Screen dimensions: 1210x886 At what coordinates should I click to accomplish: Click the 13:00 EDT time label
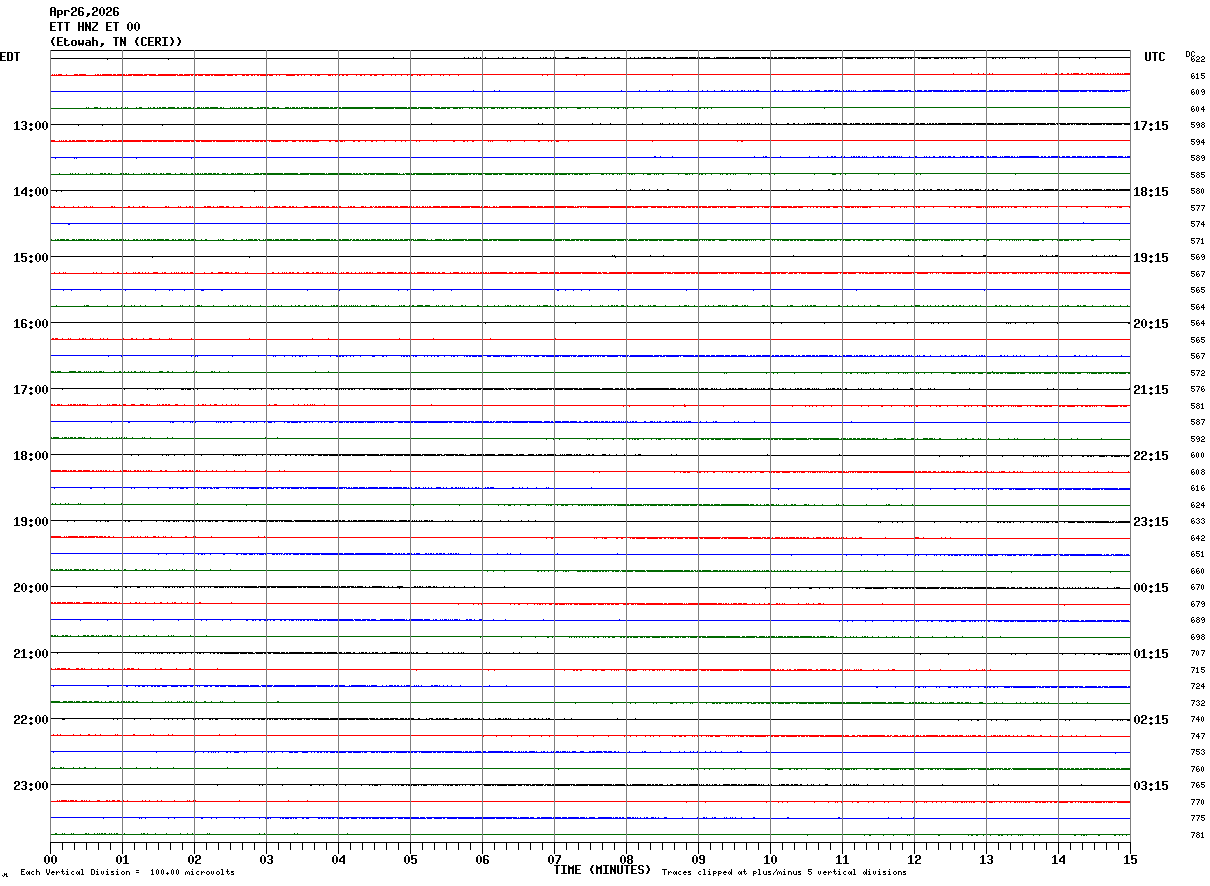click(x=30, y=126)
